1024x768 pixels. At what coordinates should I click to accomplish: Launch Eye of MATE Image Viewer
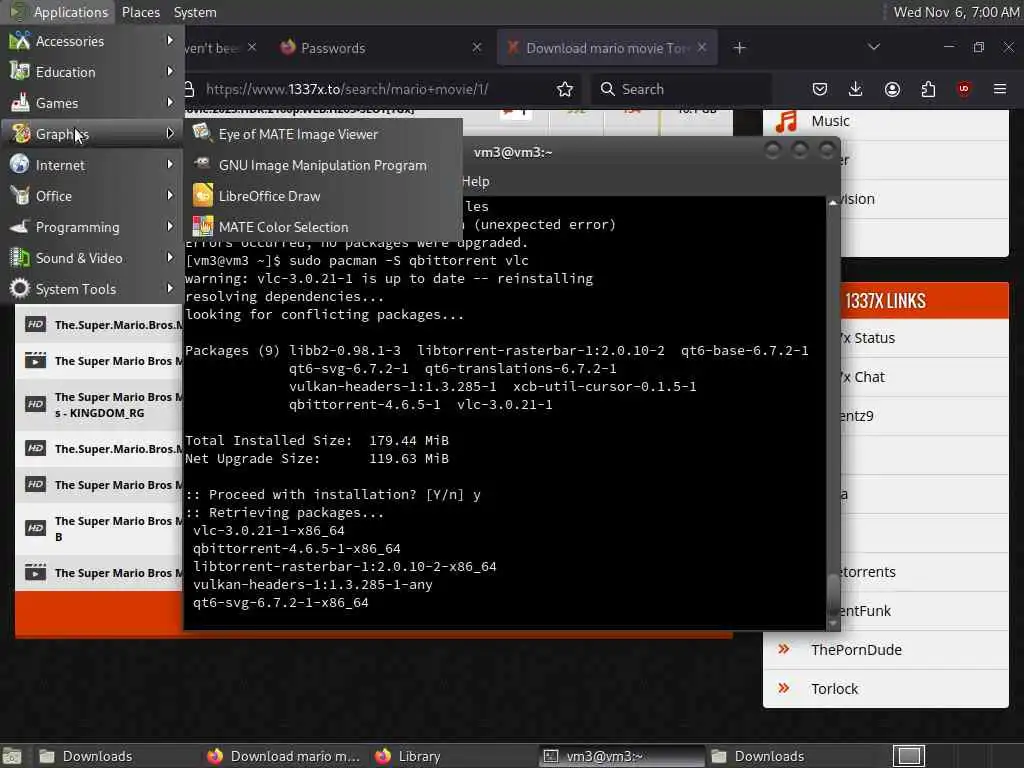click(324, 134)
